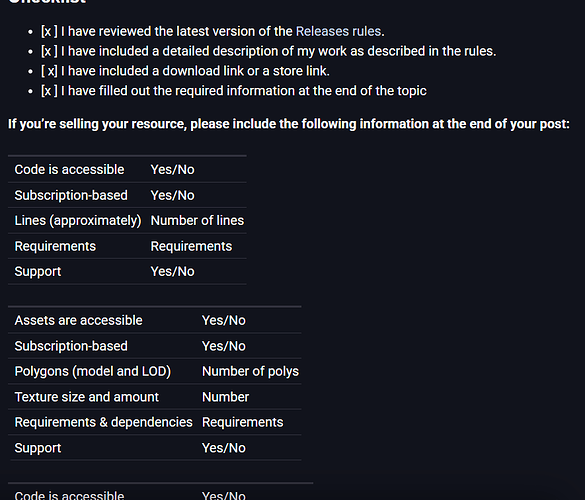Click the first table's Support label

pos(38,272)
